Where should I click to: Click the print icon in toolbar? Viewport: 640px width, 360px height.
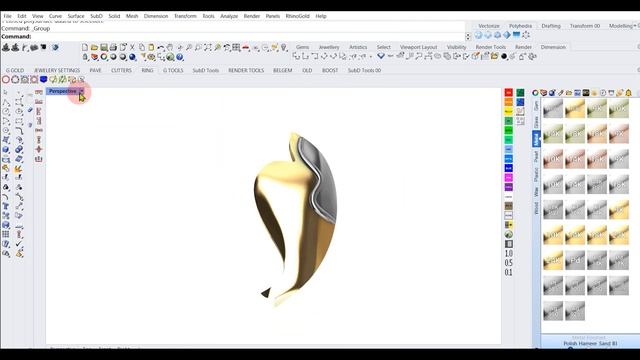[113, 47]
